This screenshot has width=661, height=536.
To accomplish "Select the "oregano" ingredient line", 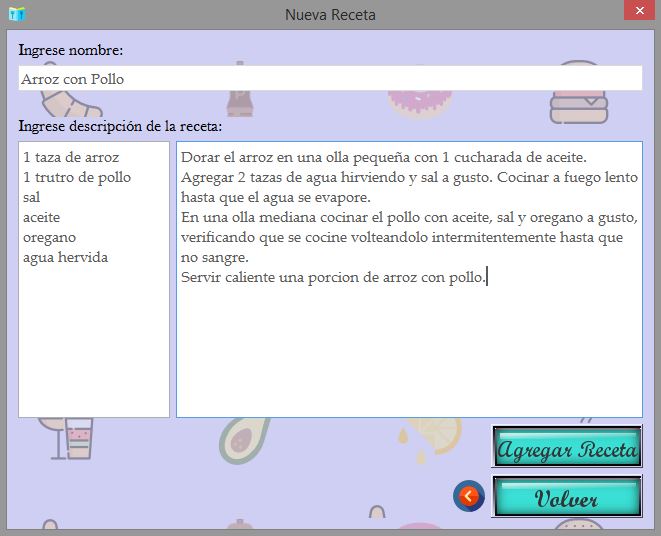I will (49, 237).
